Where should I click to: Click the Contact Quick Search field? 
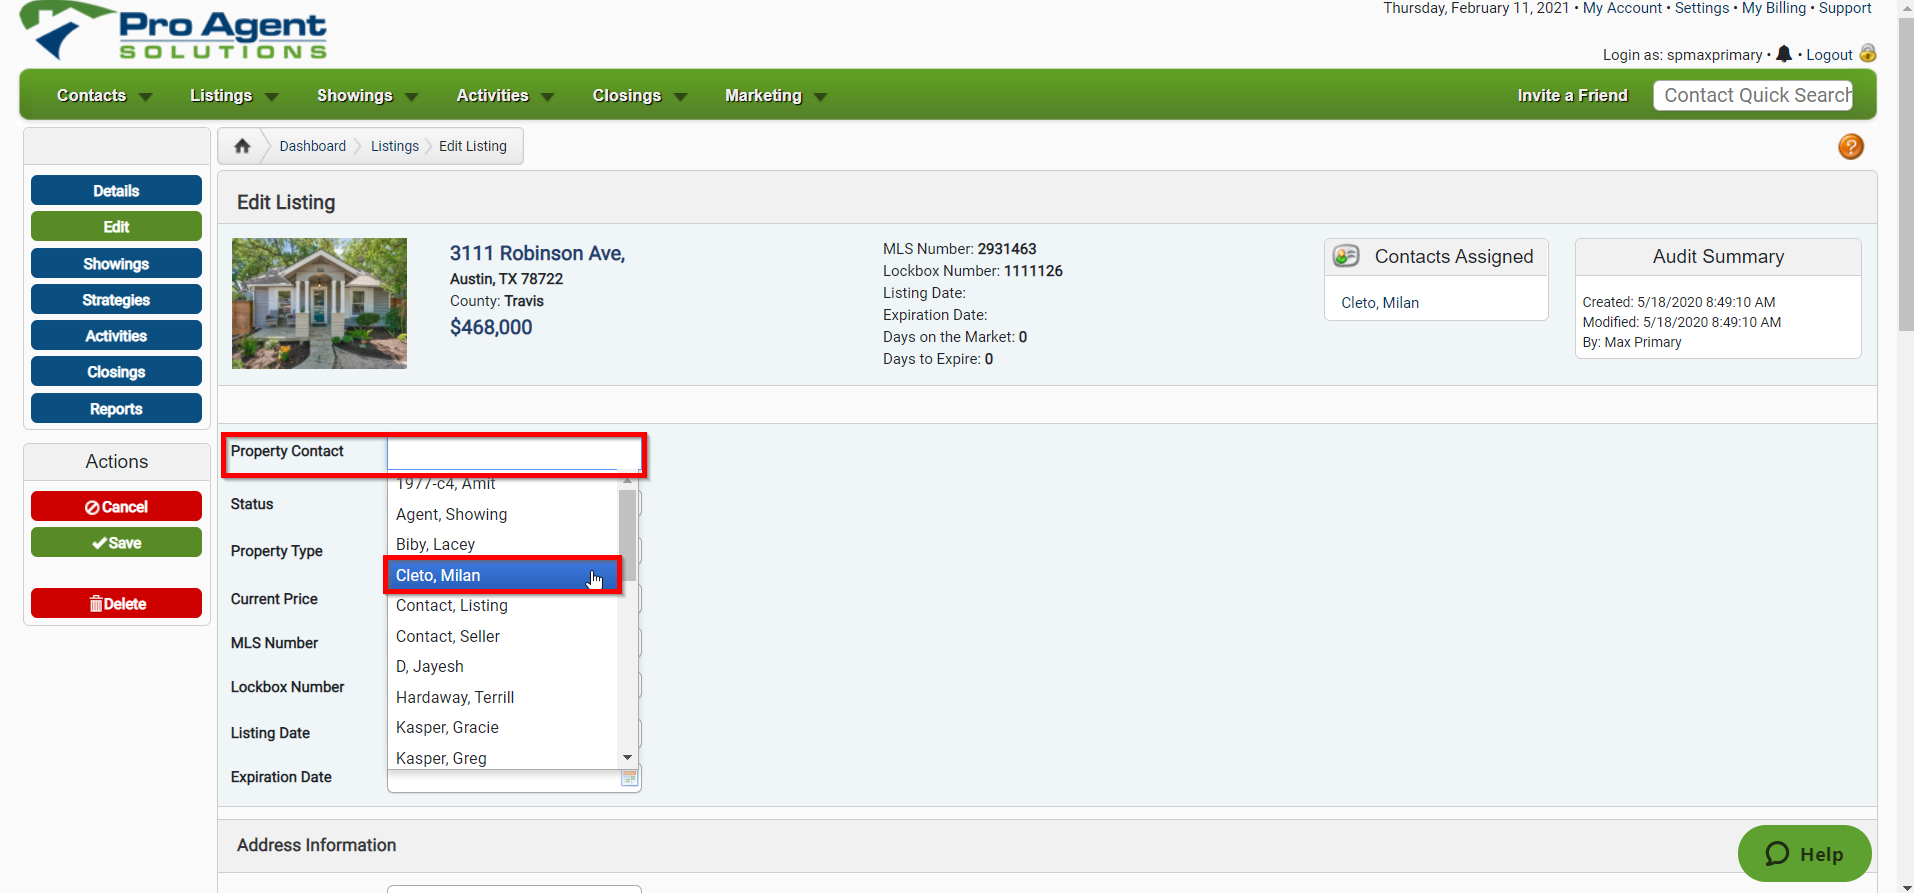(1753, 96)
